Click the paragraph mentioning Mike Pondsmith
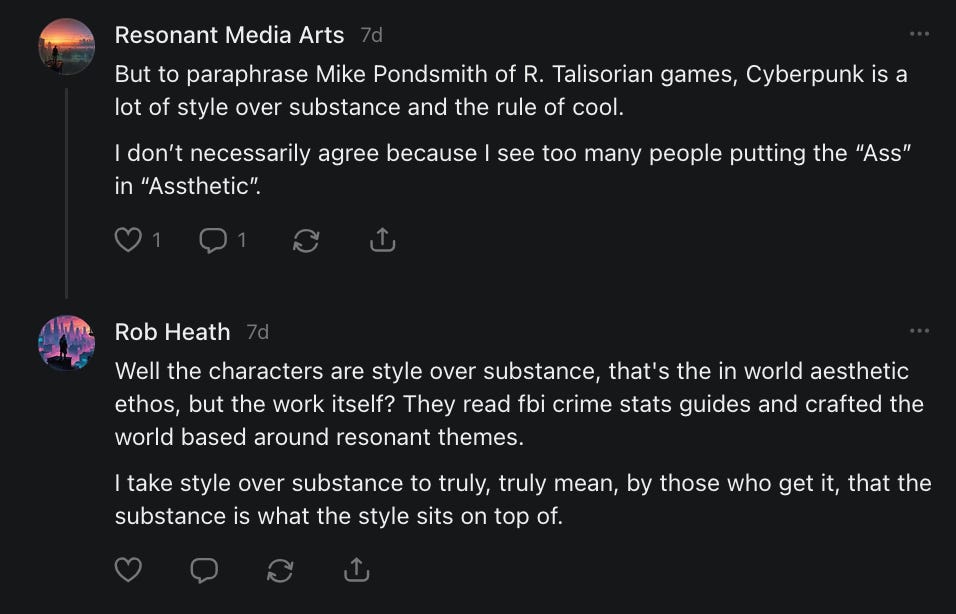The height and width of the screenshot is (614, 956). (510, 90)
